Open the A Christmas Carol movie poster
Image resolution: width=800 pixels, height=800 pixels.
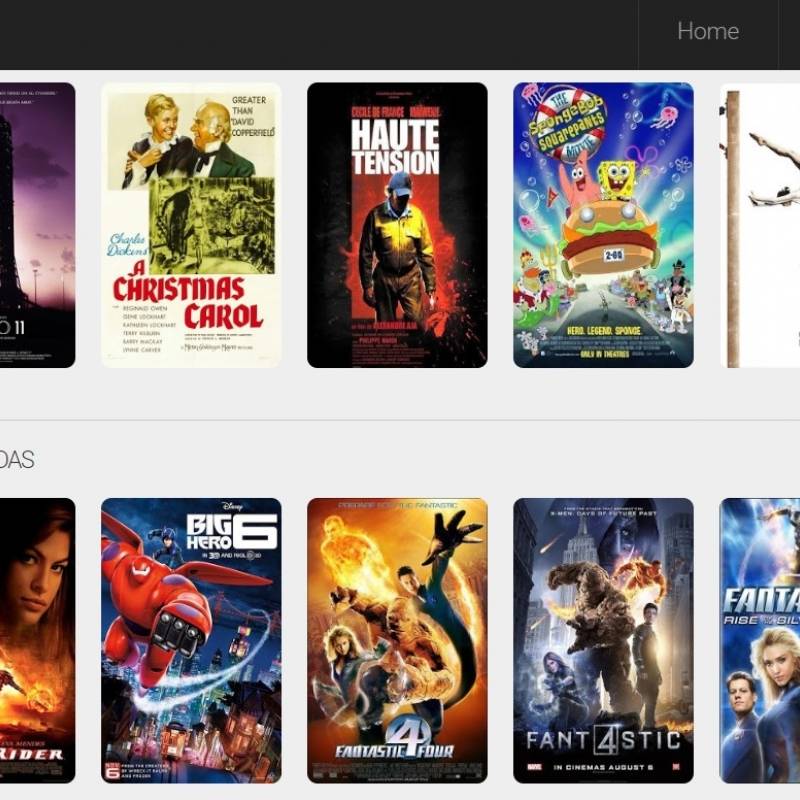(x=191, y=225)
